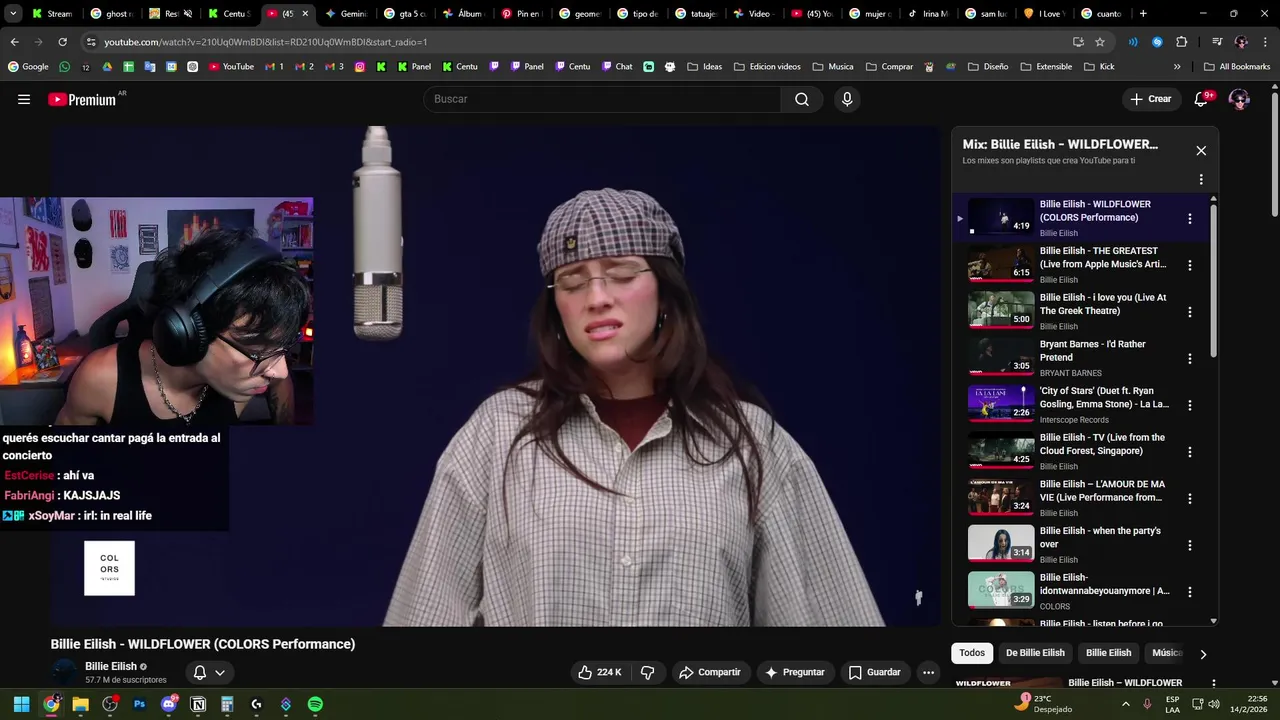Select the Billie Eilish filter chip

(1108, 653)
